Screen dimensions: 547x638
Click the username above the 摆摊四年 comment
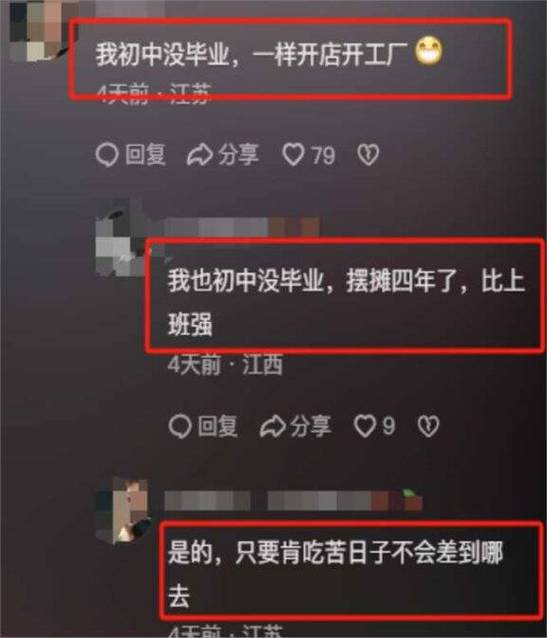pos(241,227)
